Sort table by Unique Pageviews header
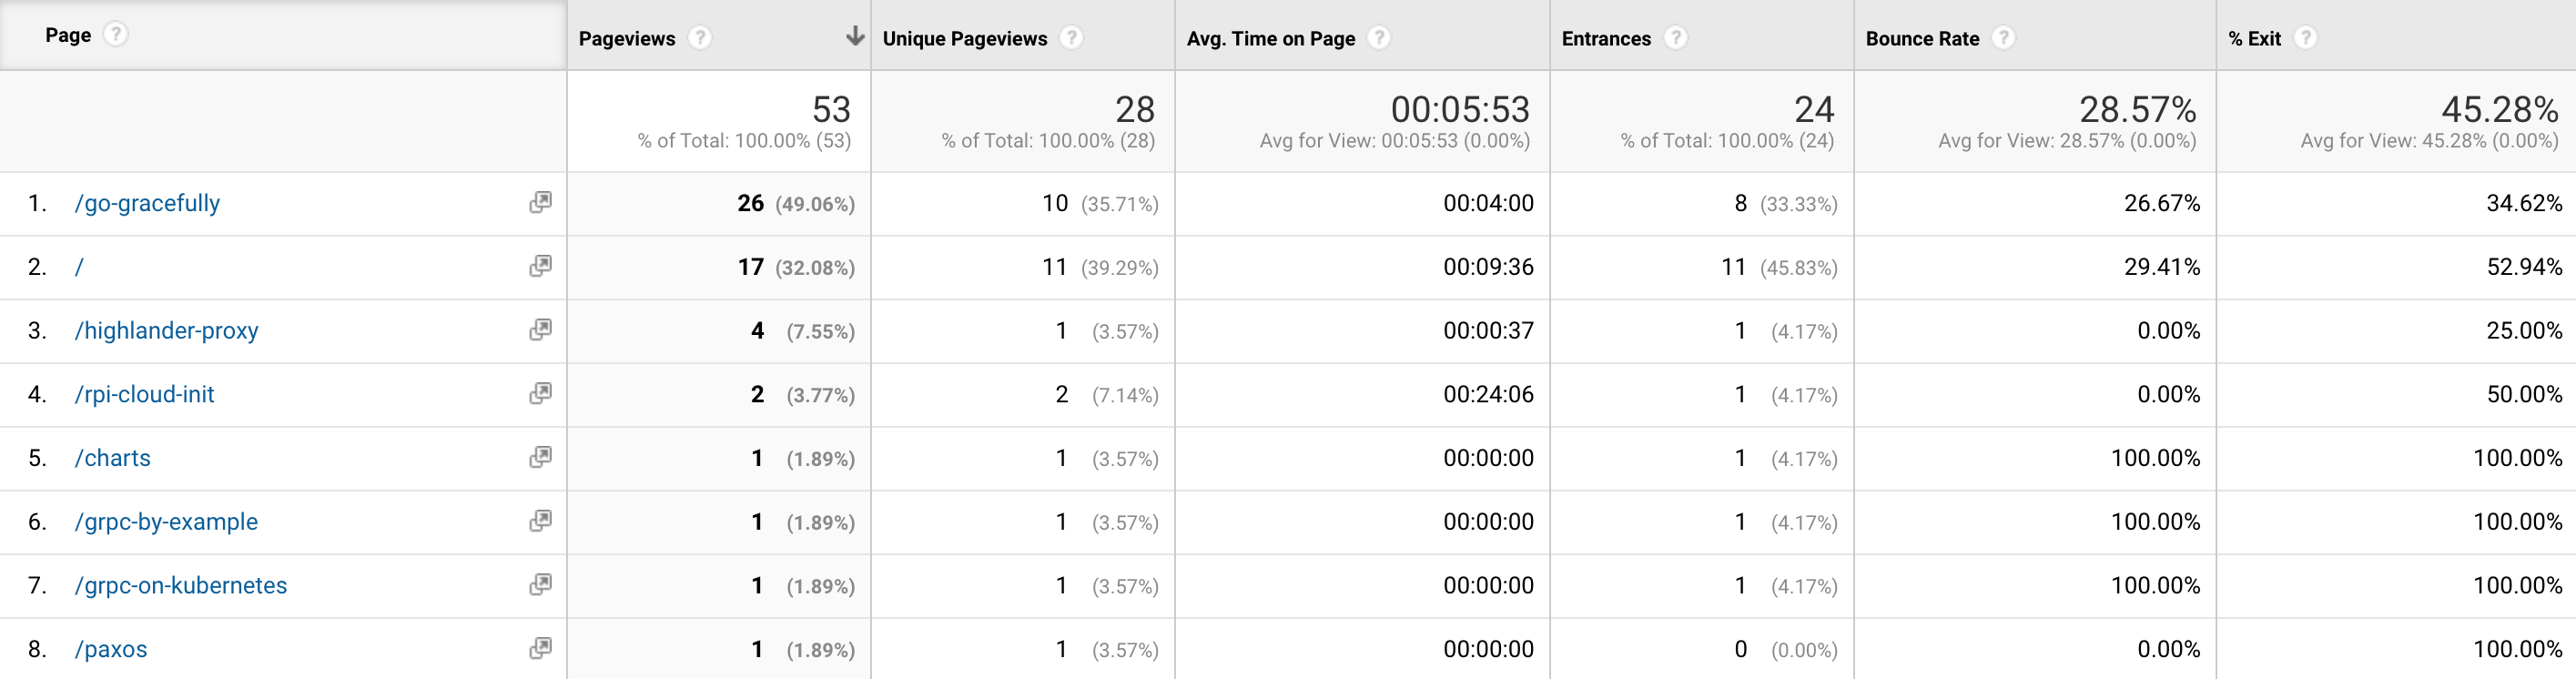Image resolution: width=2576 pixels, height=679 pixels. click(x=965, y=39)
